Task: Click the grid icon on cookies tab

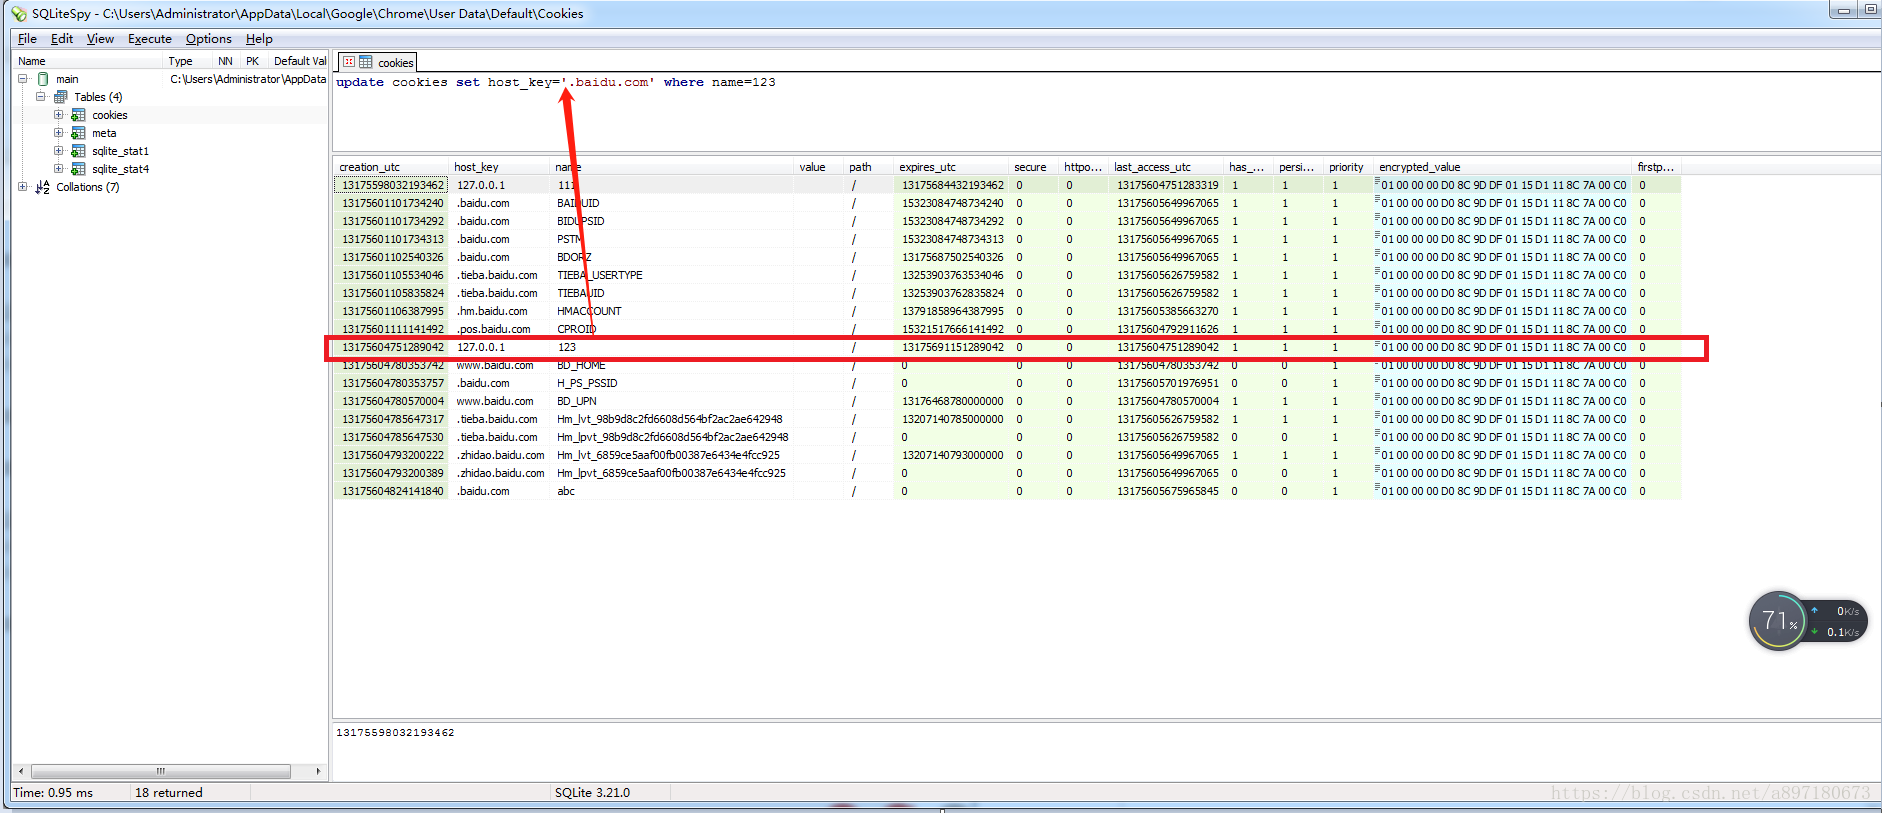Action: click(366, 62)
